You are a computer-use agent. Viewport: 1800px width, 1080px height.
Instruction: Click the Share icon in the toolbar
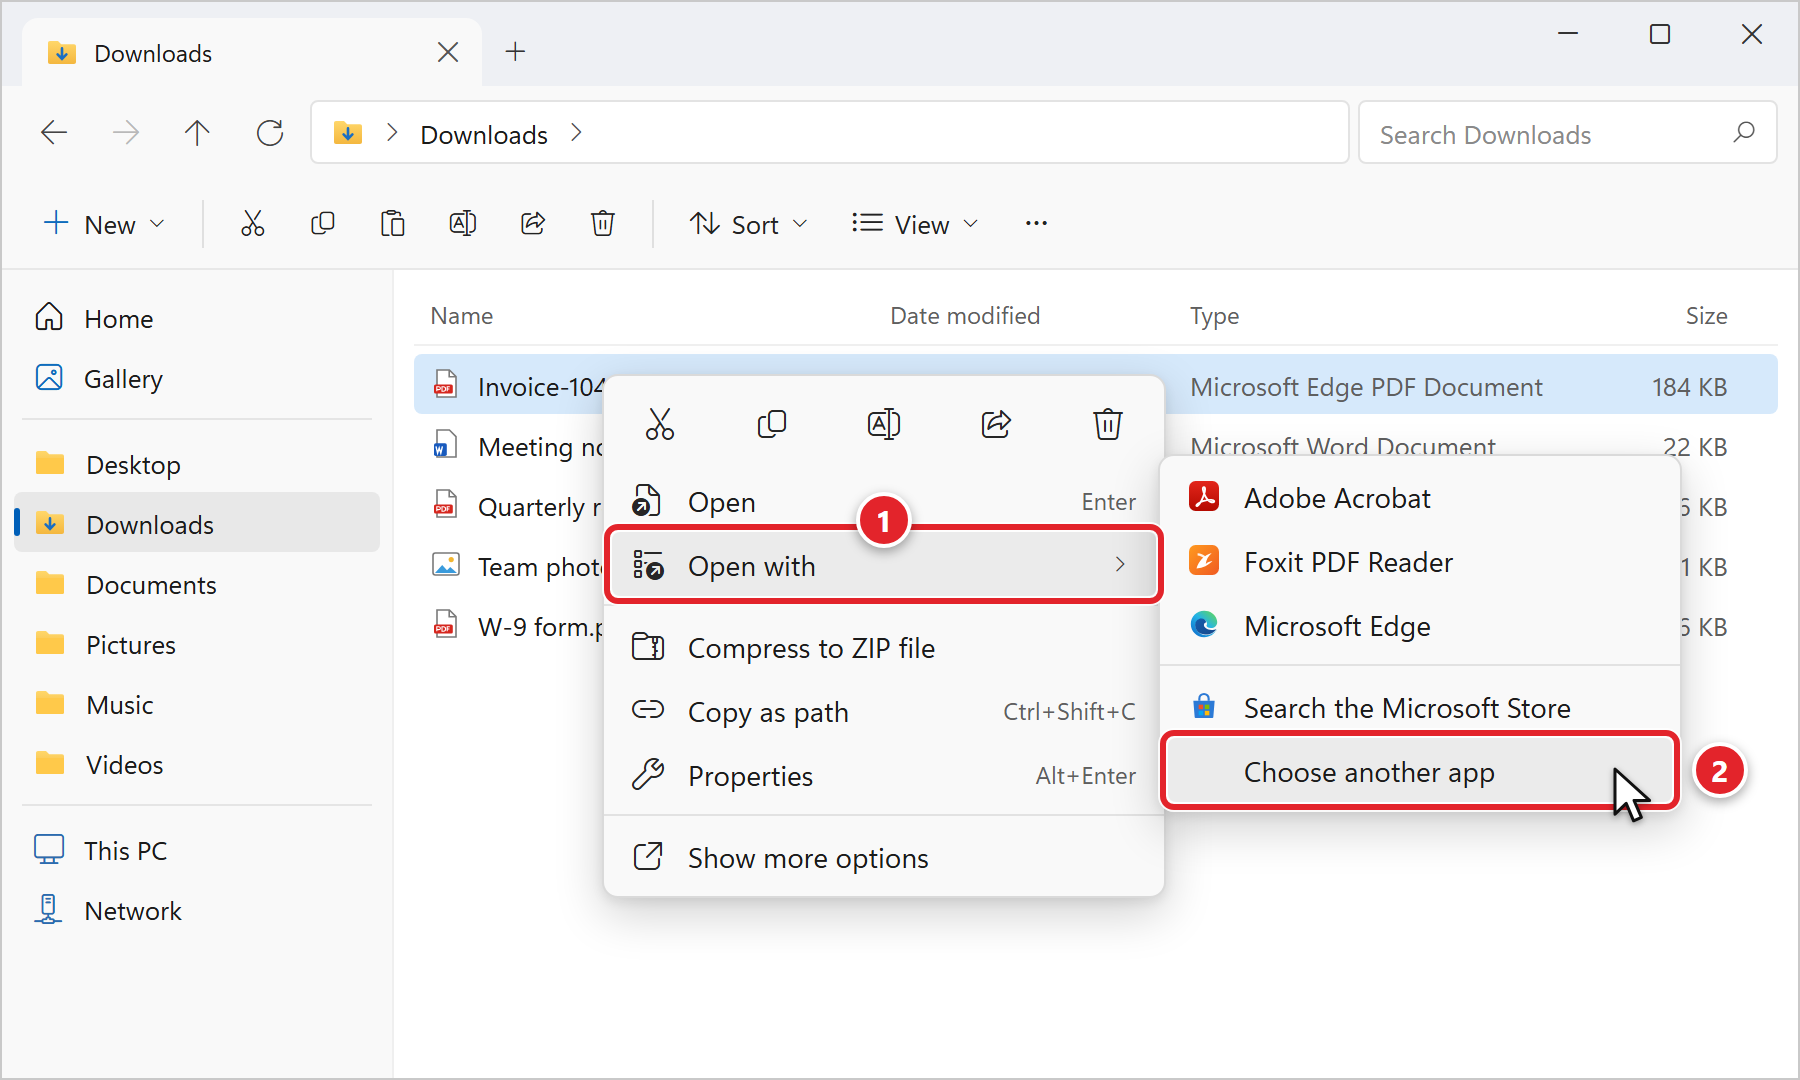point(533,224)
